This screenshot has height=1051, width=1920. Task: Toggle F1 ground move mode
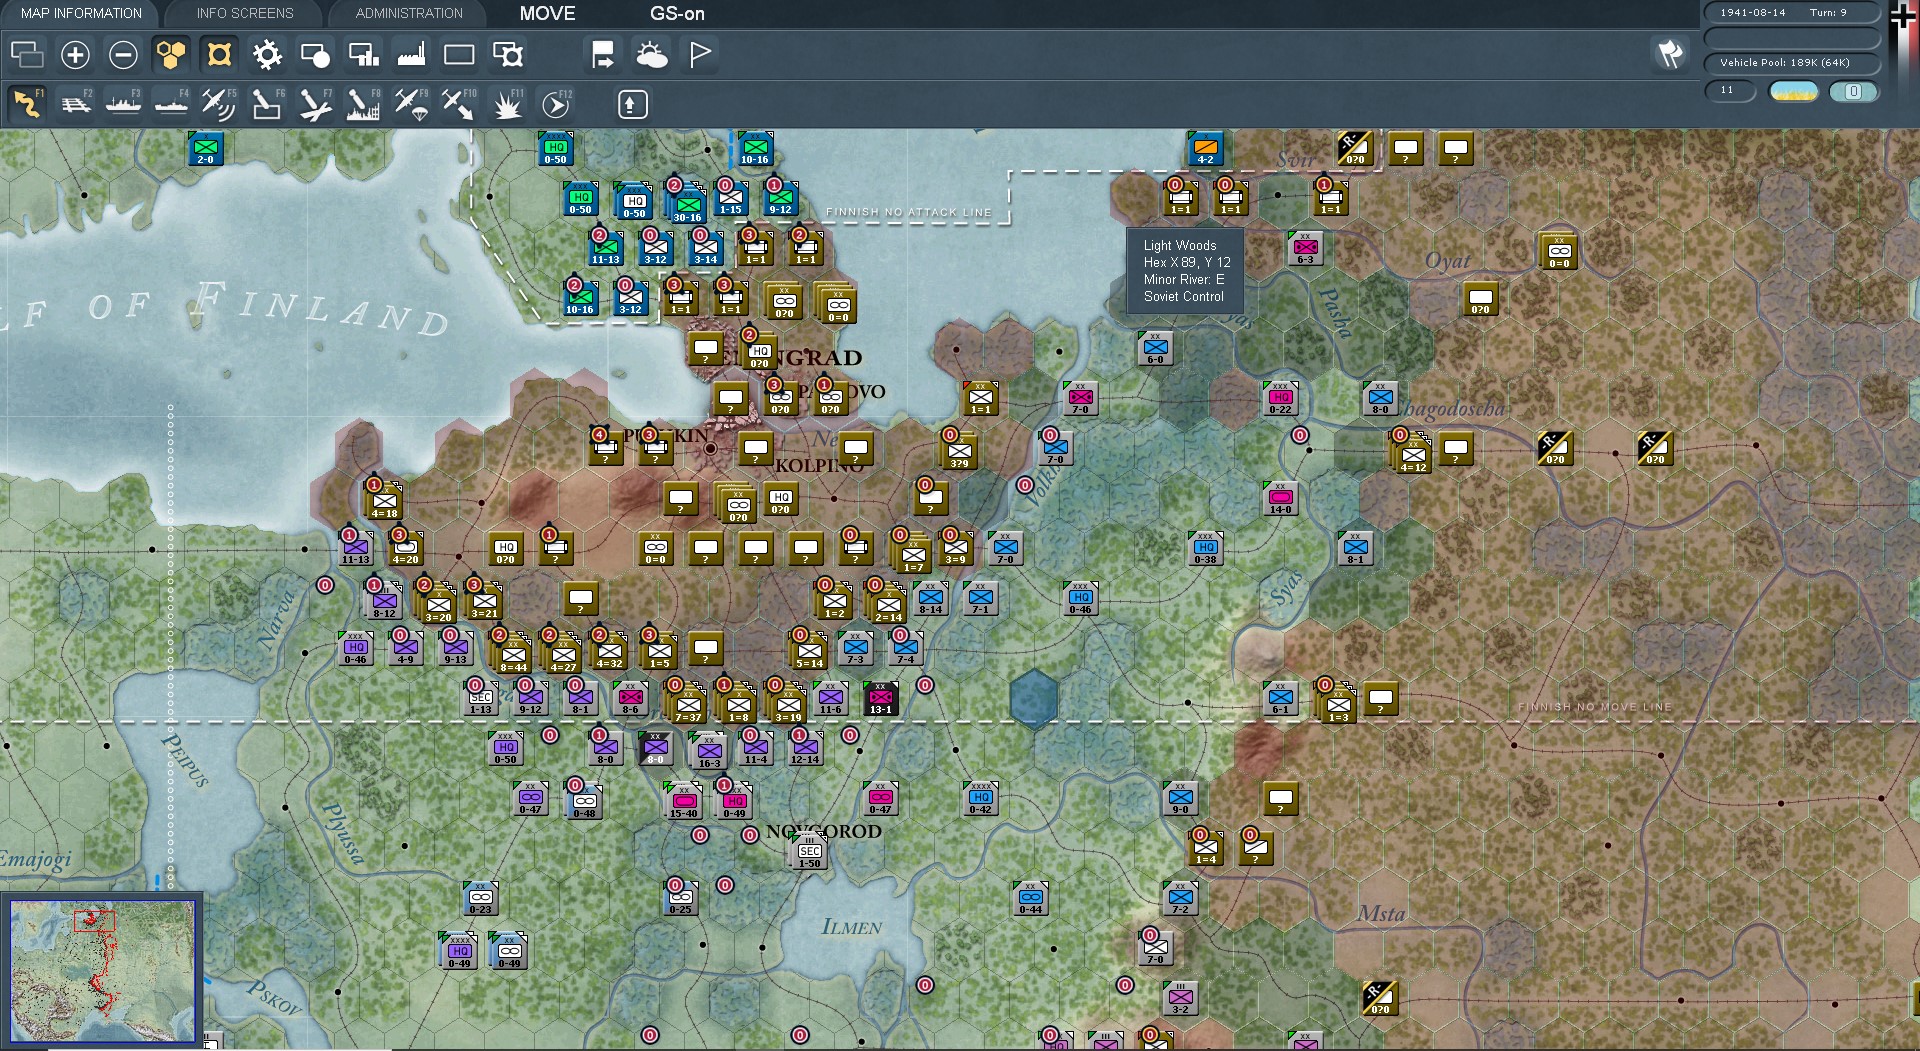(27, 104)
